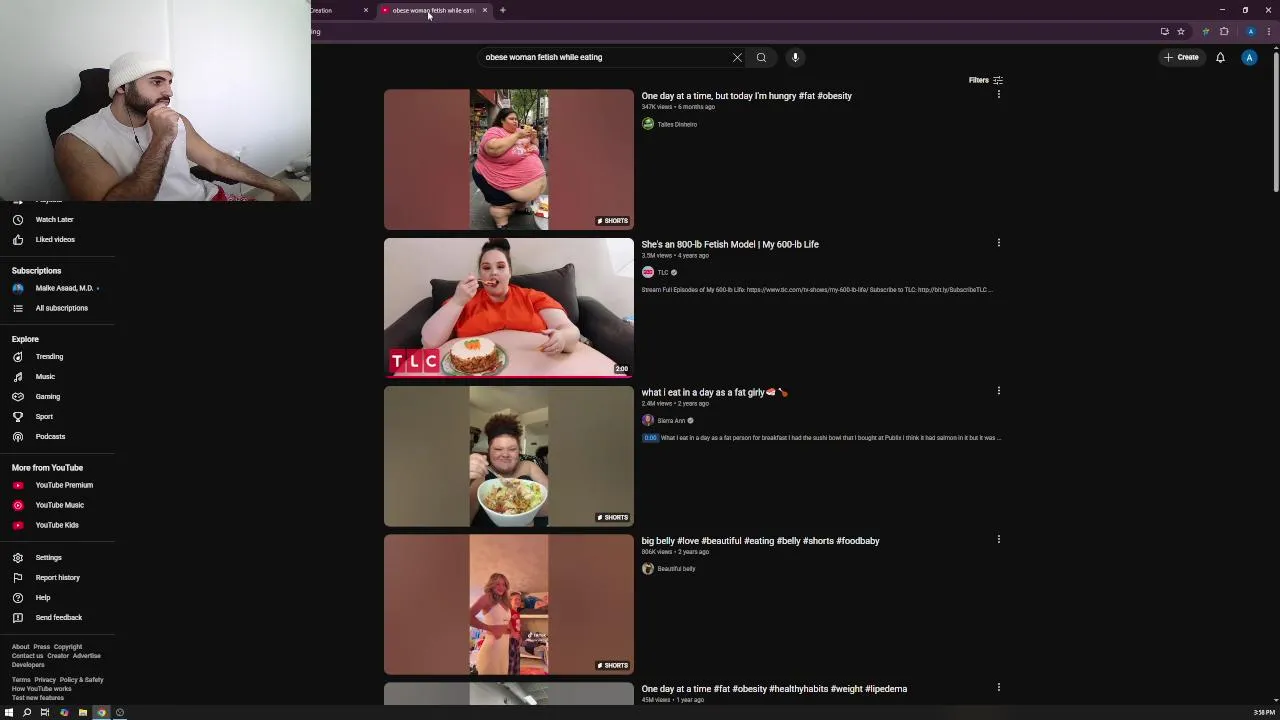Jump to 0:00 timestamp in Sierra Ann description
This screenshot has height=720, width=1280.
650,438
